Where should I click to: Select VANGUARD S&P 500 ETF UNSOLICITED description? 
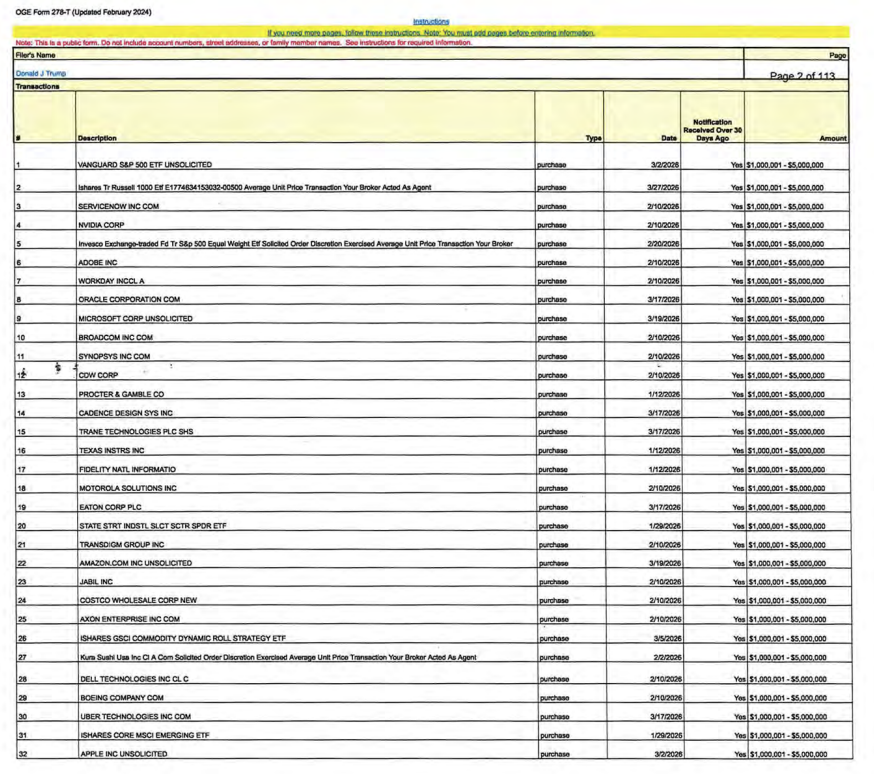coord(145,165)
